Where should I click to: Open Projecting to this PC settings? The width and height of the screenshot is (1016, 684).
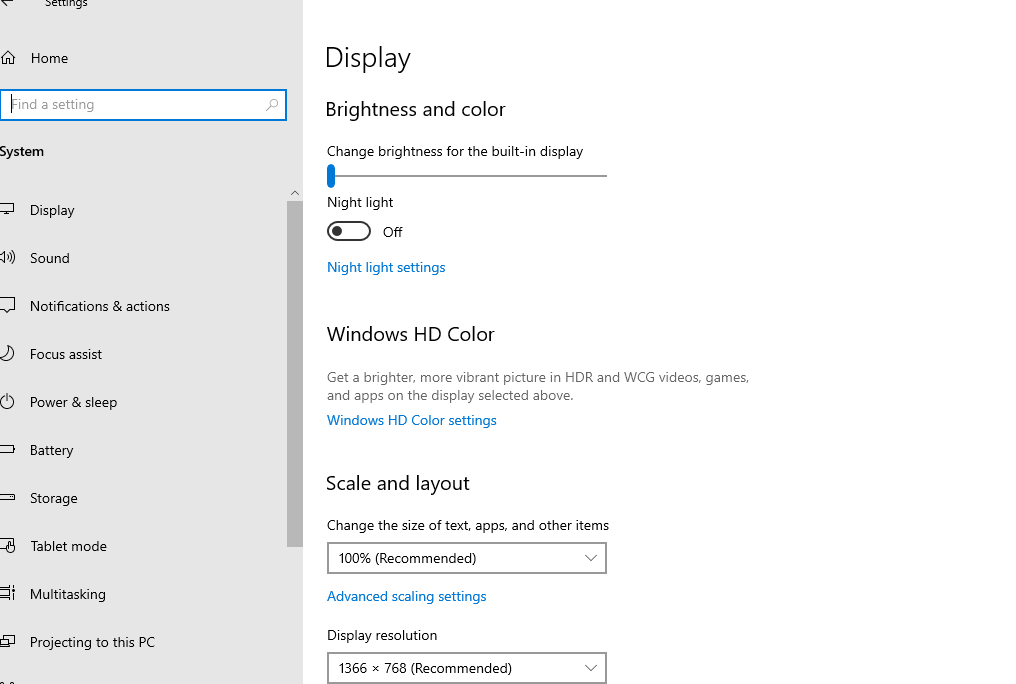[92, 642]
